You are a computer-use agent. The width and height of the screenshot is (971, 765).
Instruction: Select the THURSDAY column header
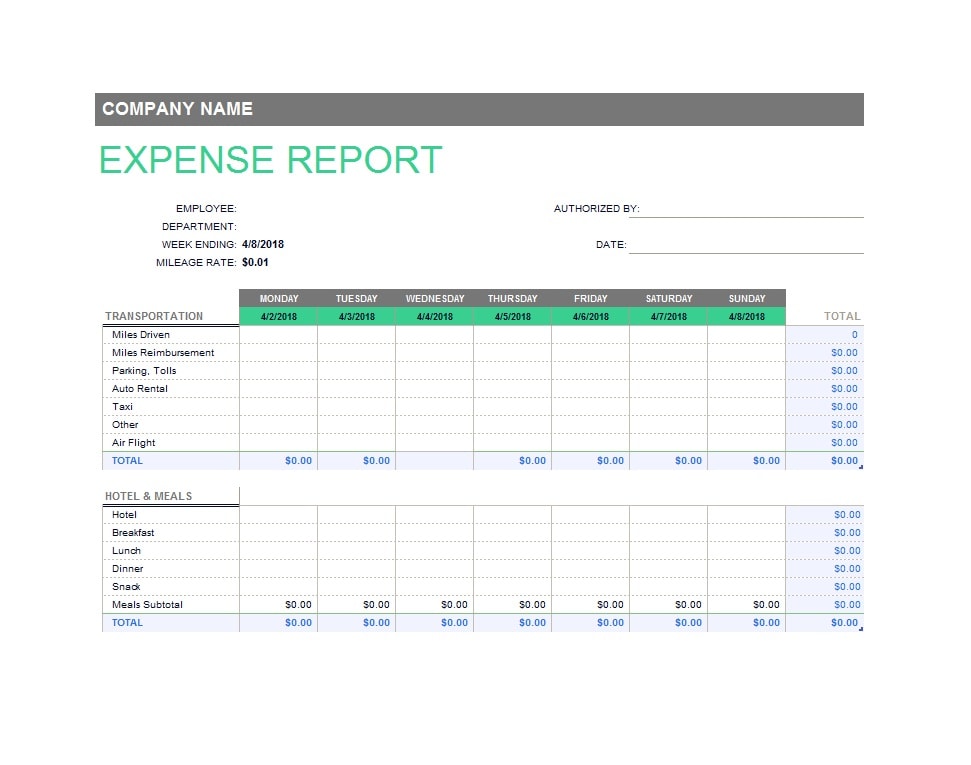tap(513, 299)
